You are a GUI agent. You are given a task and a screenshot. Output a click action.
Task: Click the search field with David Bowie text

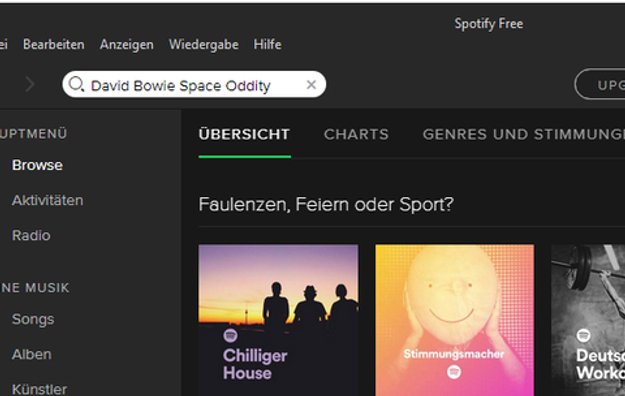pyautogui.click(x=194, y=84)
